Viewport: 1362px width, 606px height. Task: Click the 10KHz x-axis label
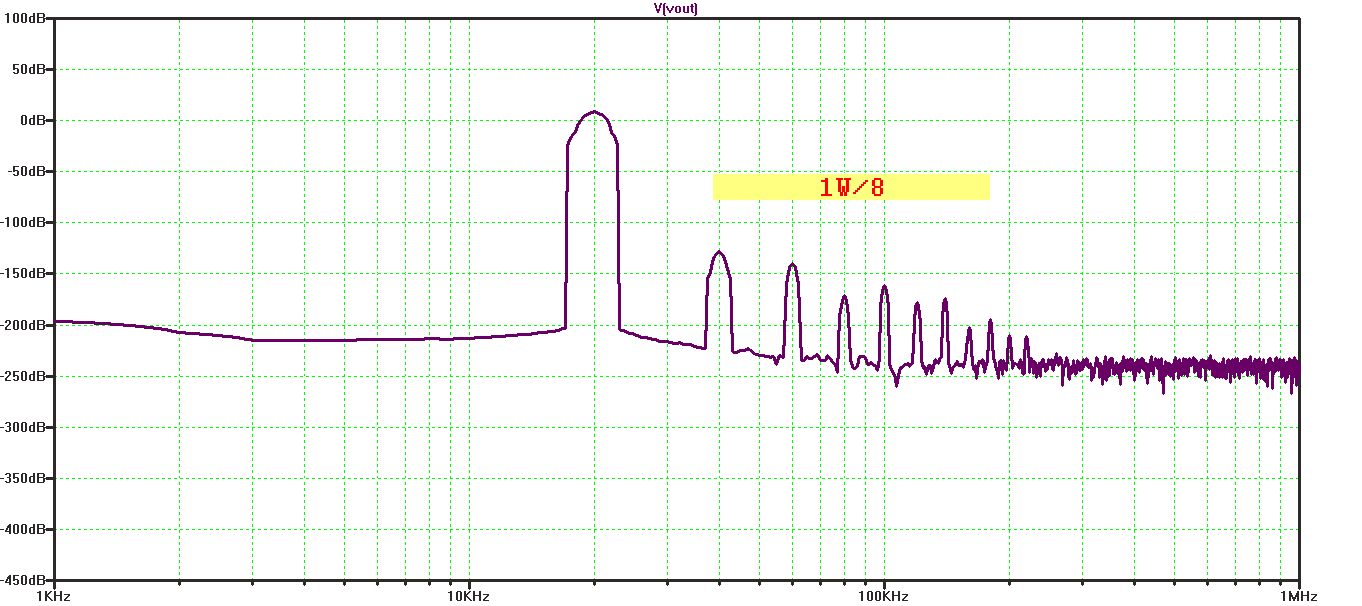click(x=469, y=597)
